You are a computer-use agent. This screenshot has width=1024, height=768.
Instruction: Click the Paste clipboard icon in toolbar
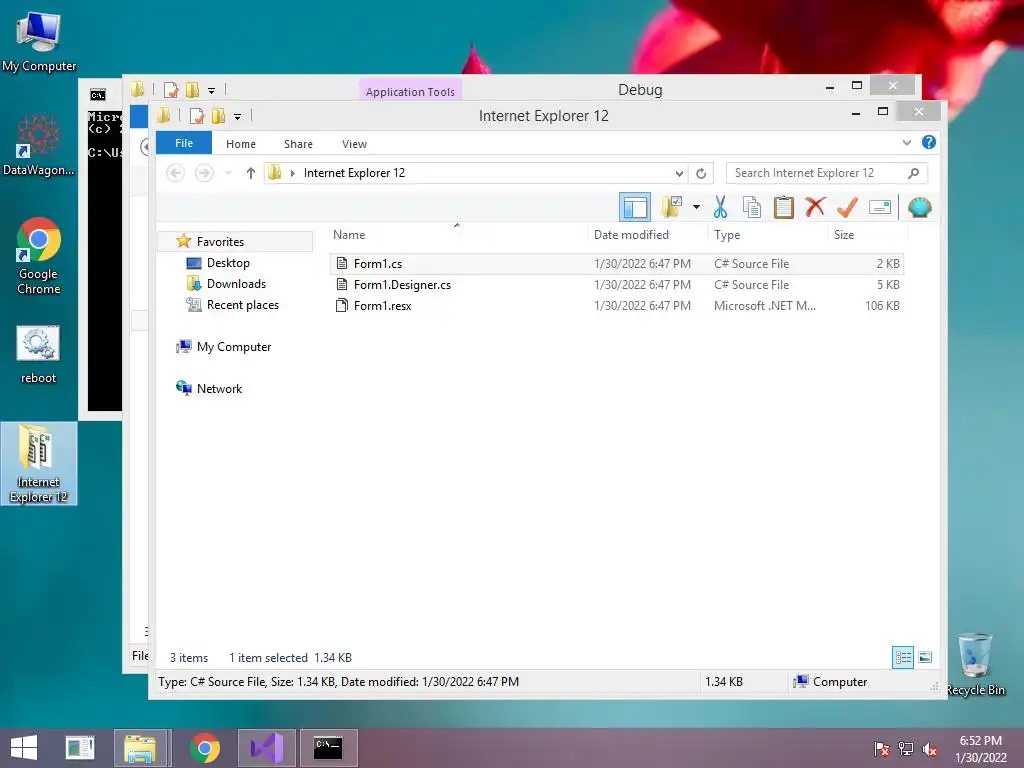coord(784,208)
